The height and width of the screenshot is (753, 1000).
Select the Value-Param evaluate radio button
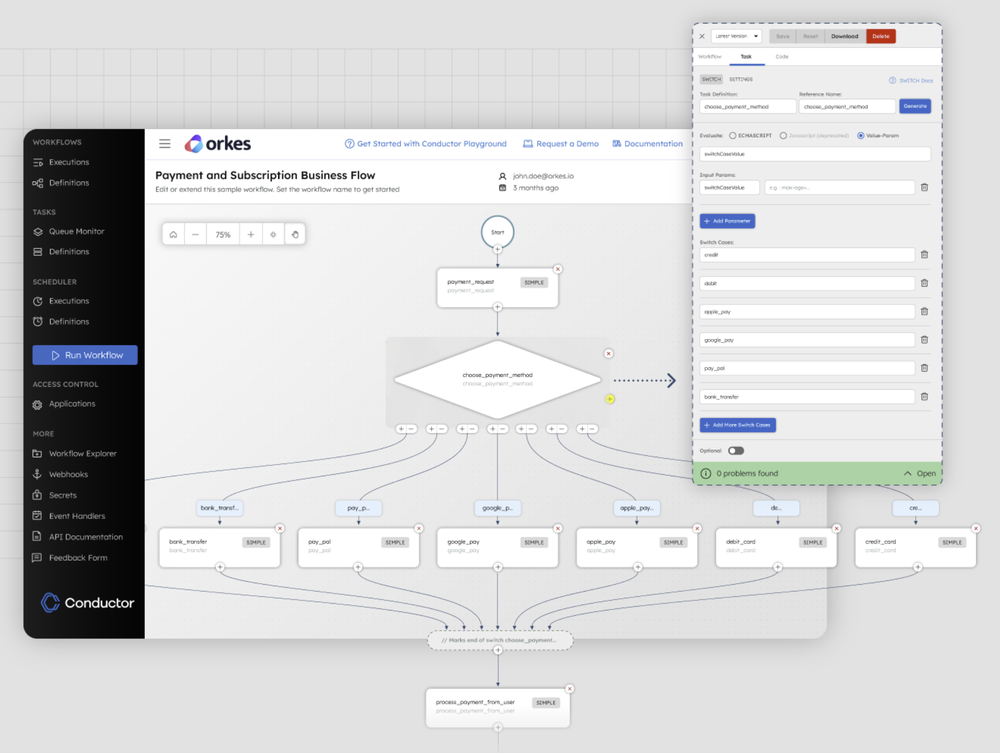click(x=861, y=136)
